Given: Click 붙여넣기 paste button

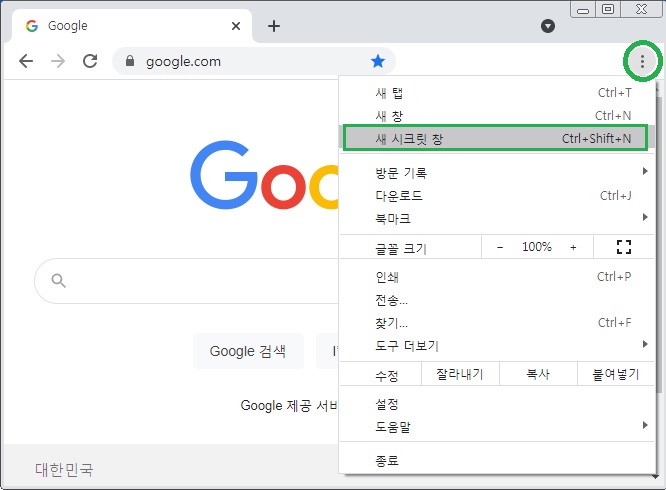Looking at the screenshot, I should click(616, 374).
